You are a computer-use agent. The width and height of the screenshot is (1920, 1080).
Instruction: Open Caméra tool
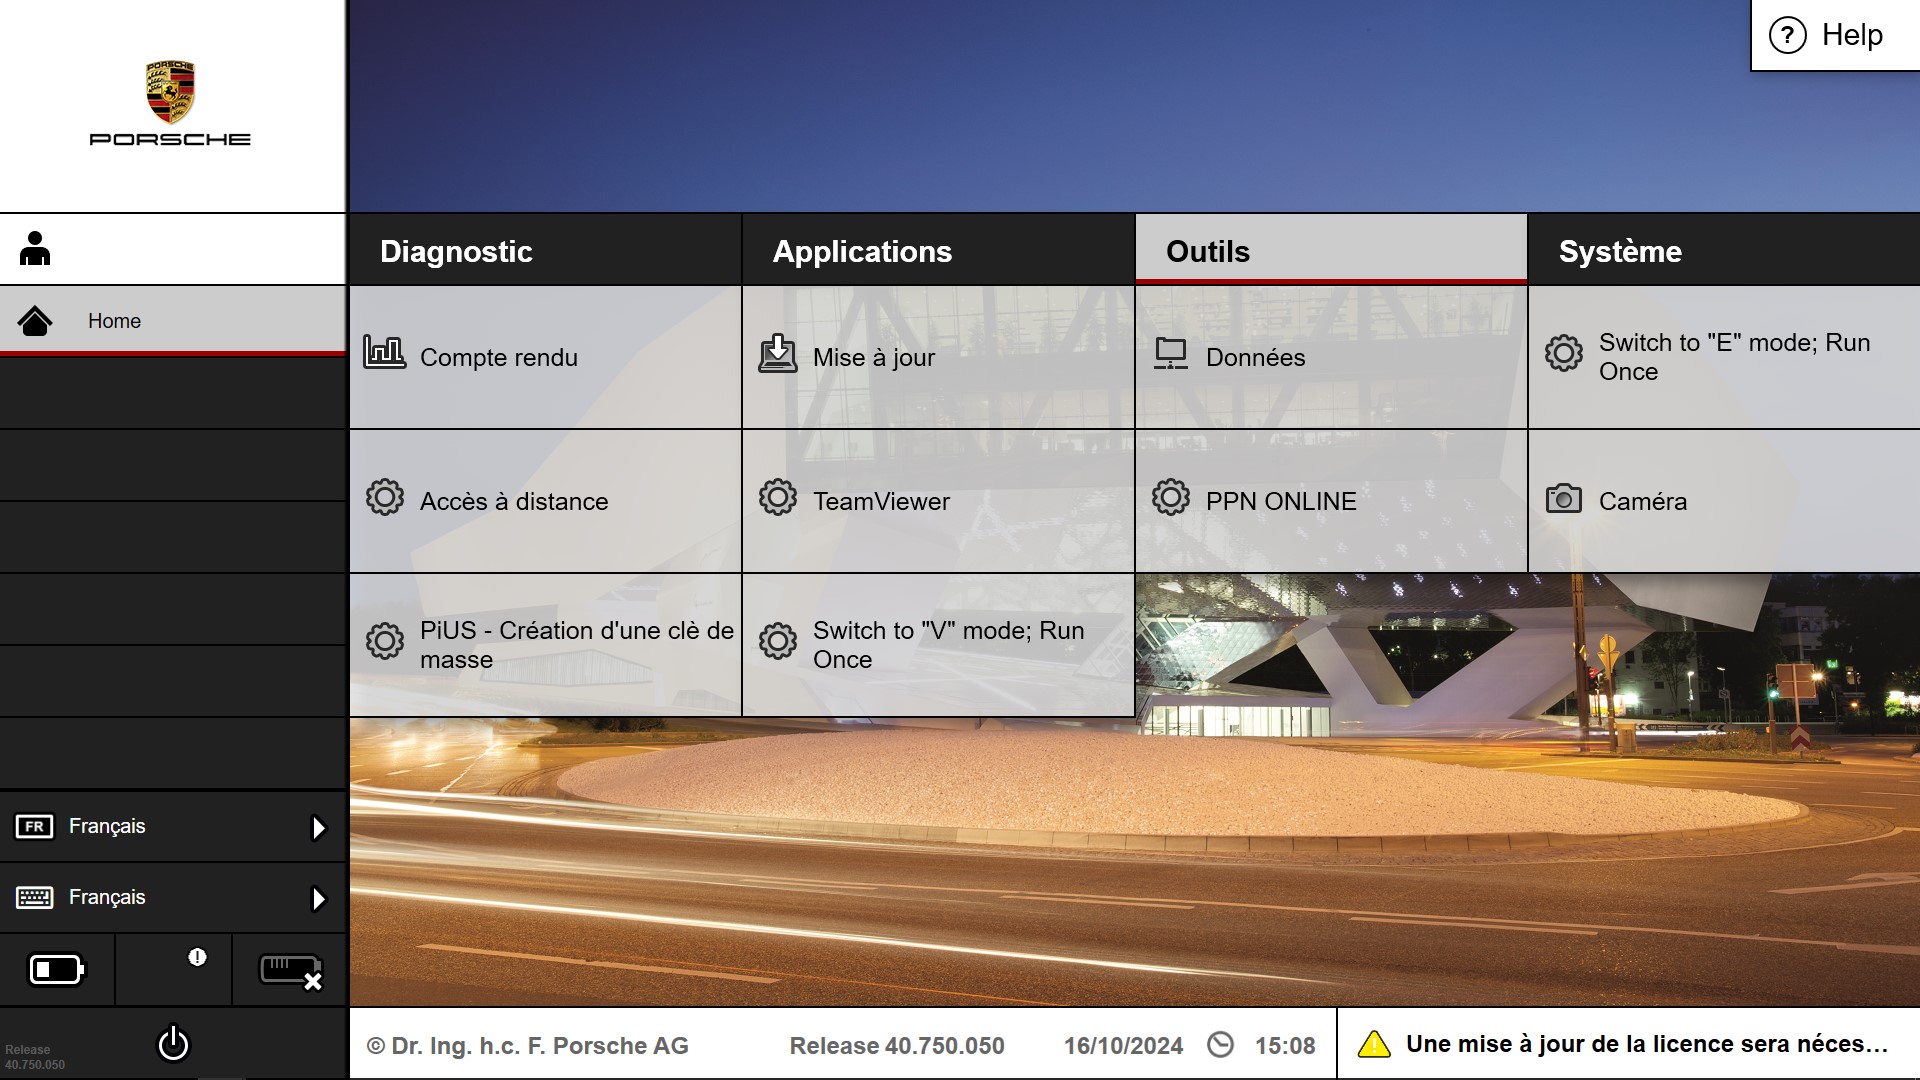1724,501
